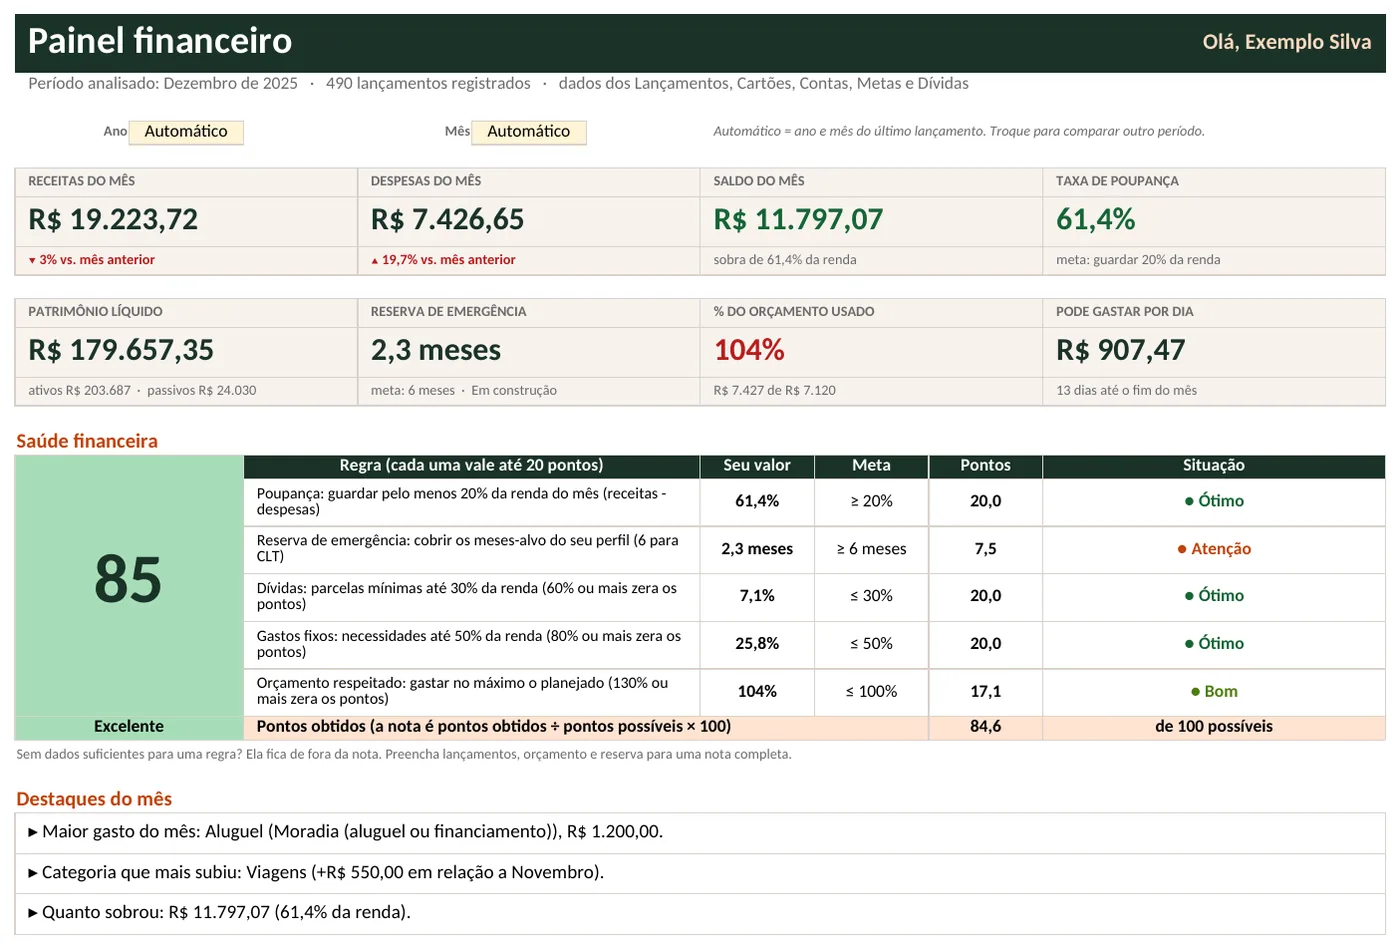Open the Mês selector showing Automático

pyautogui.click(x=529, y=132)
